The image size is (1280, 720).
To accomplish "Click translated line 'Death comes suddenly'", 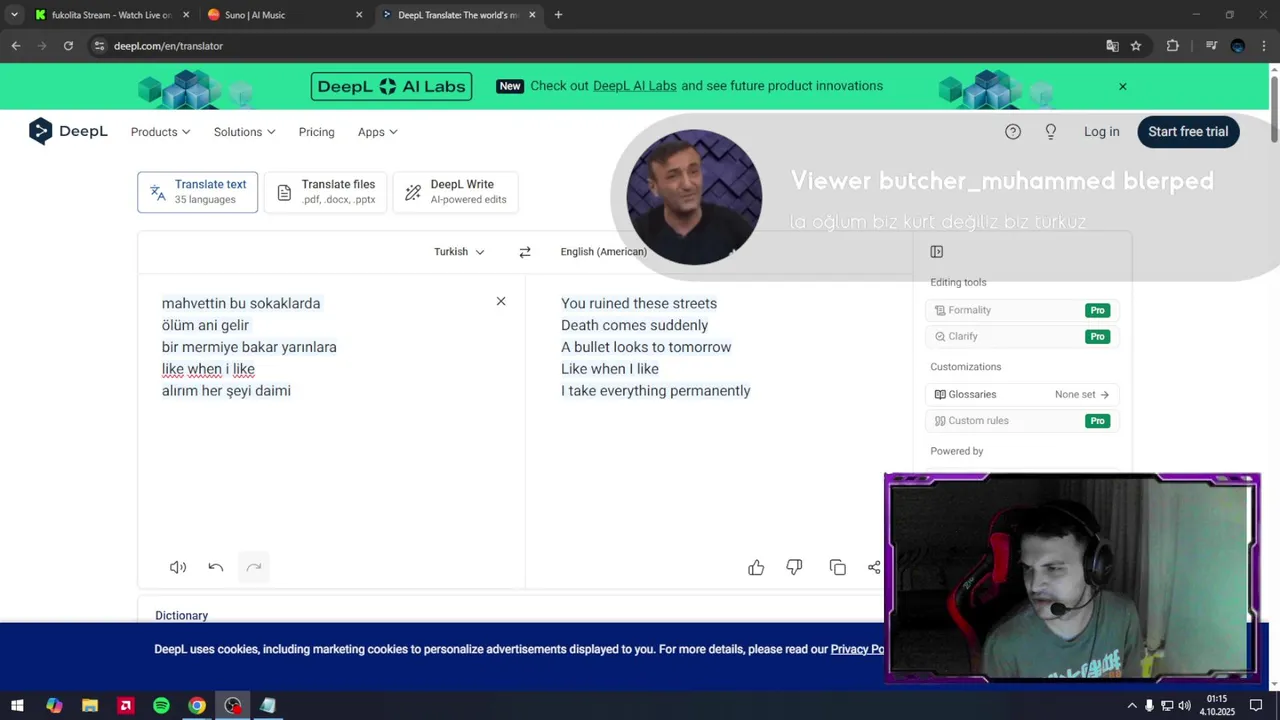I will (x=634, y=325).
